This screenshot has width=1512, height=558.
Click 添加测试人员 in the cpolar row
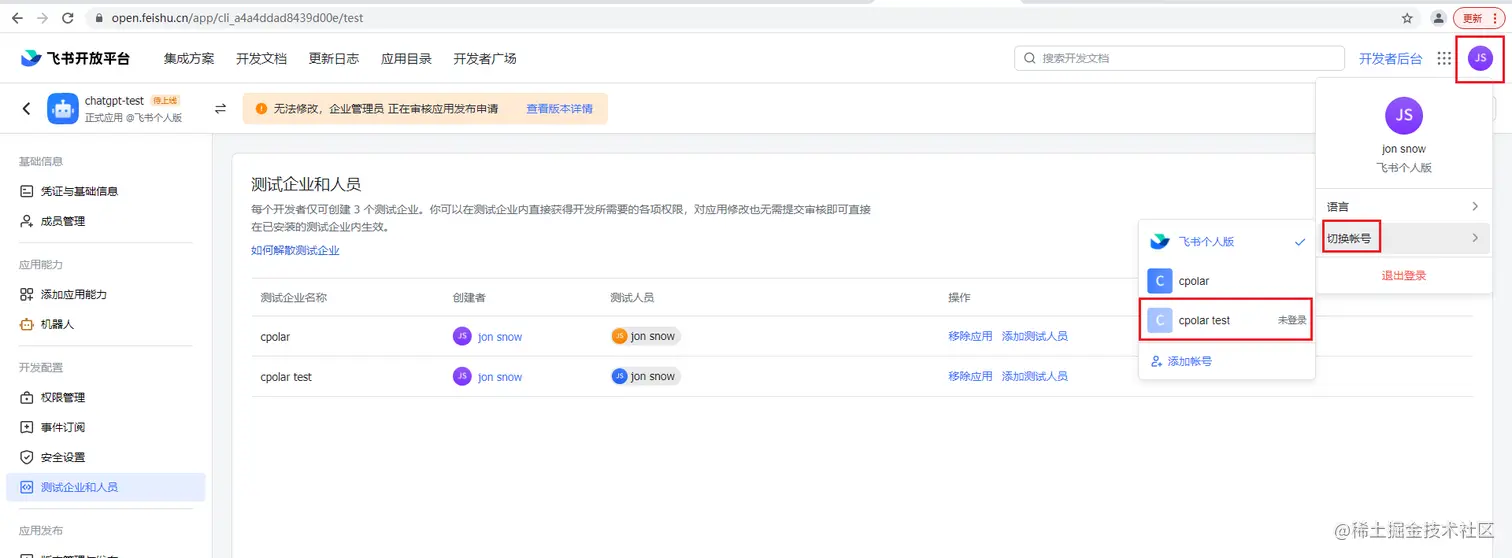[x=1034, y=336]
